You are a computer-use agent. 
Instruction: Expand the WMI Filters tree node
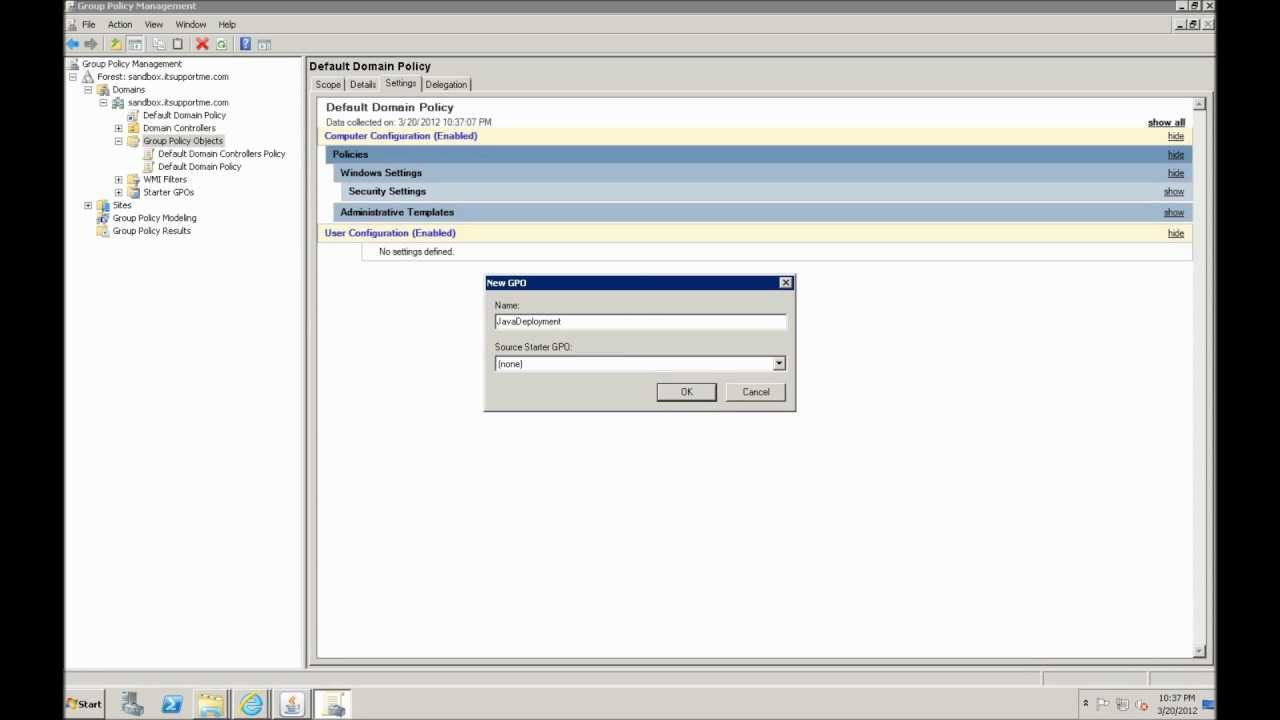[x=118, y=179]
